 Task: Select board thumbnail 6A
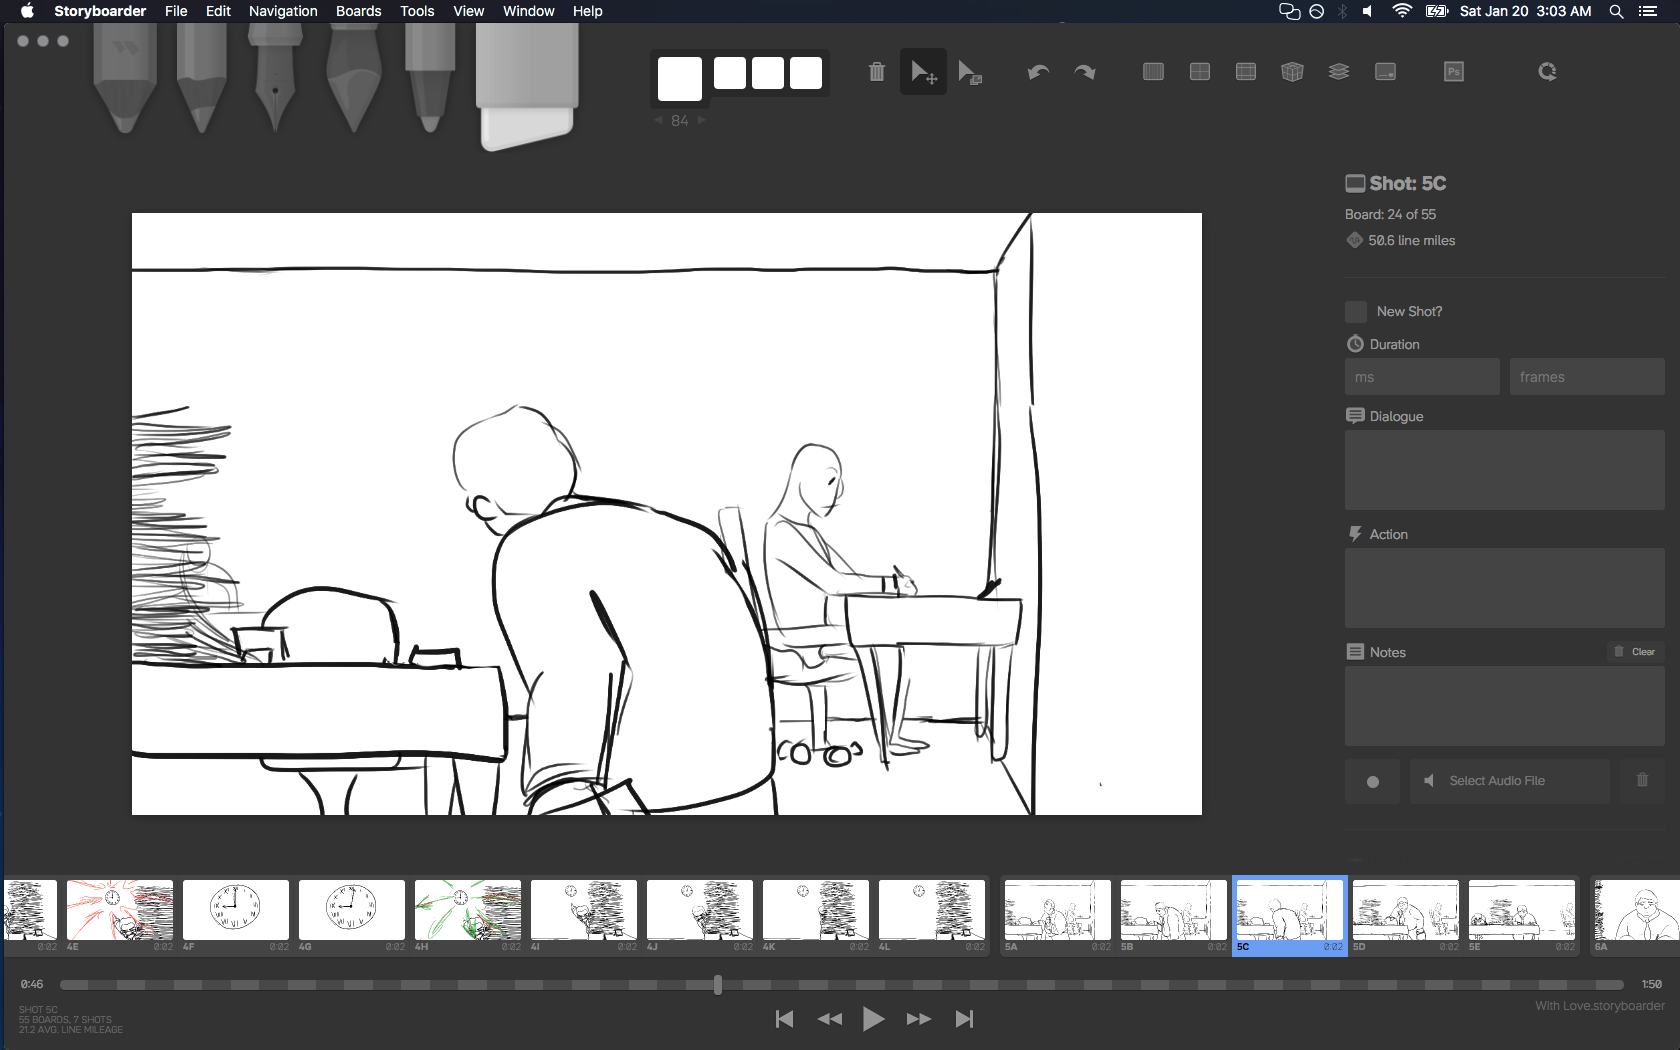1637,910
